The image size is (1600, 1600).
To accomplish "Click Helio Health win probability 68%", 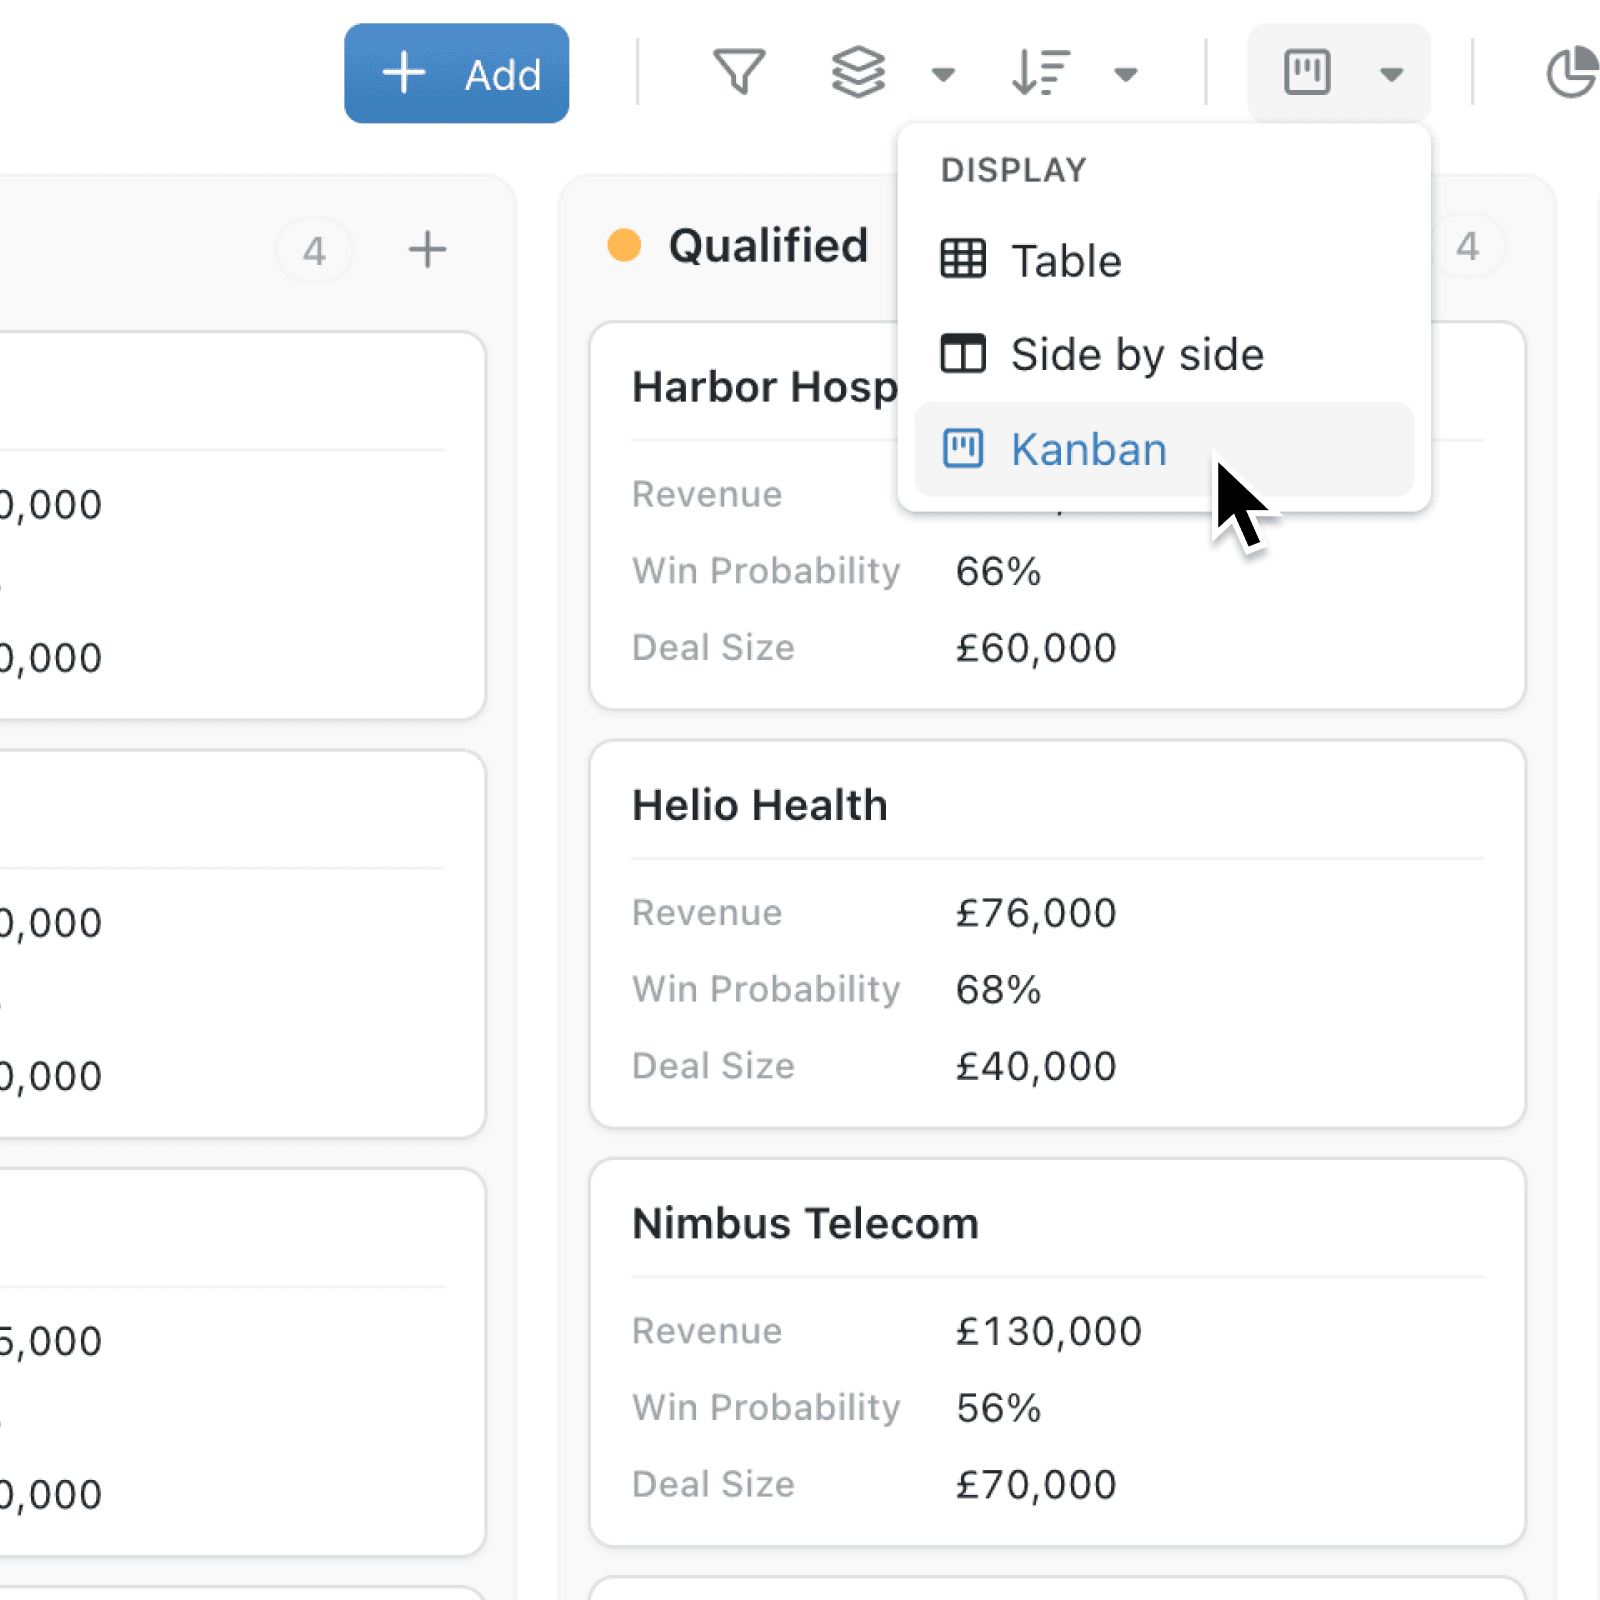I will [998, 989].
